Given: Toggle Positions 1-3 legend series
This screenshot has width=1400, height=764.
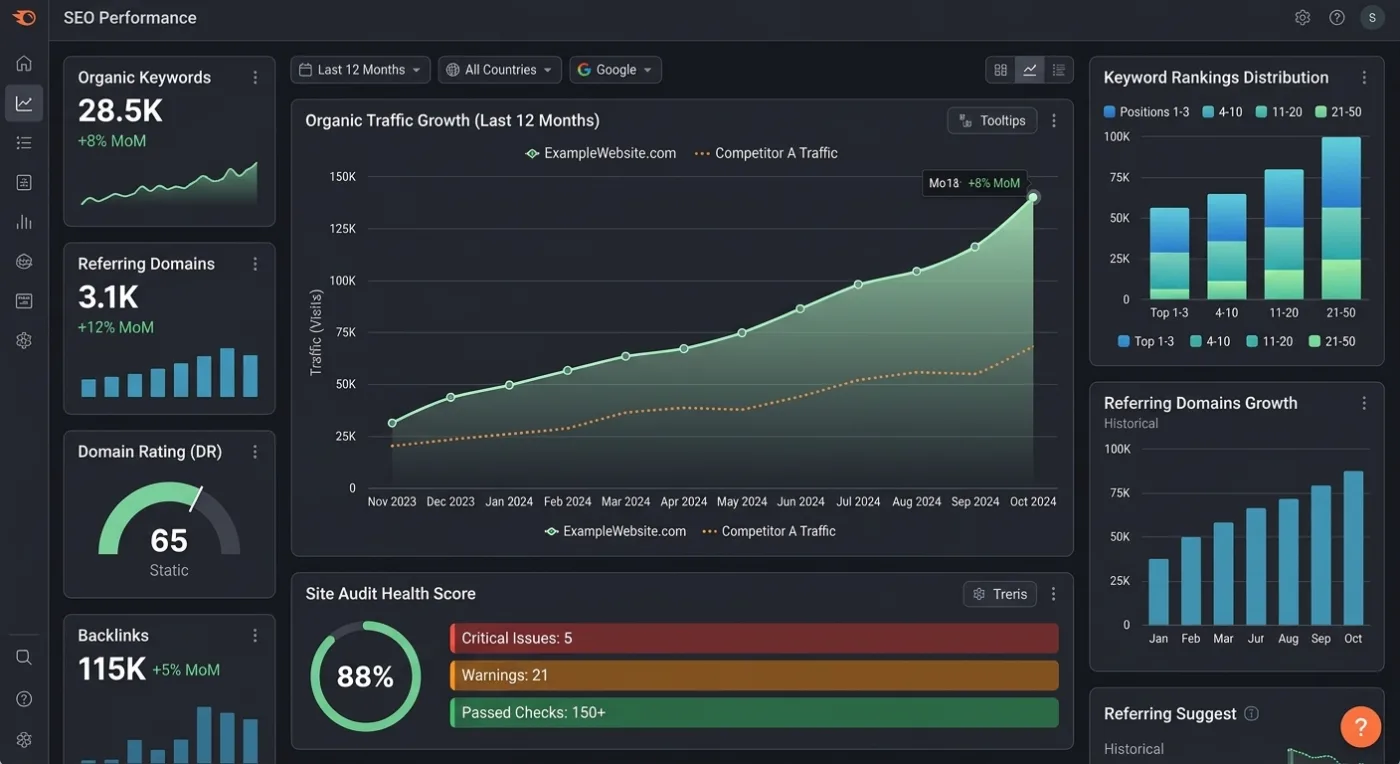Looking at the screenshot, I should (1146, 112).
